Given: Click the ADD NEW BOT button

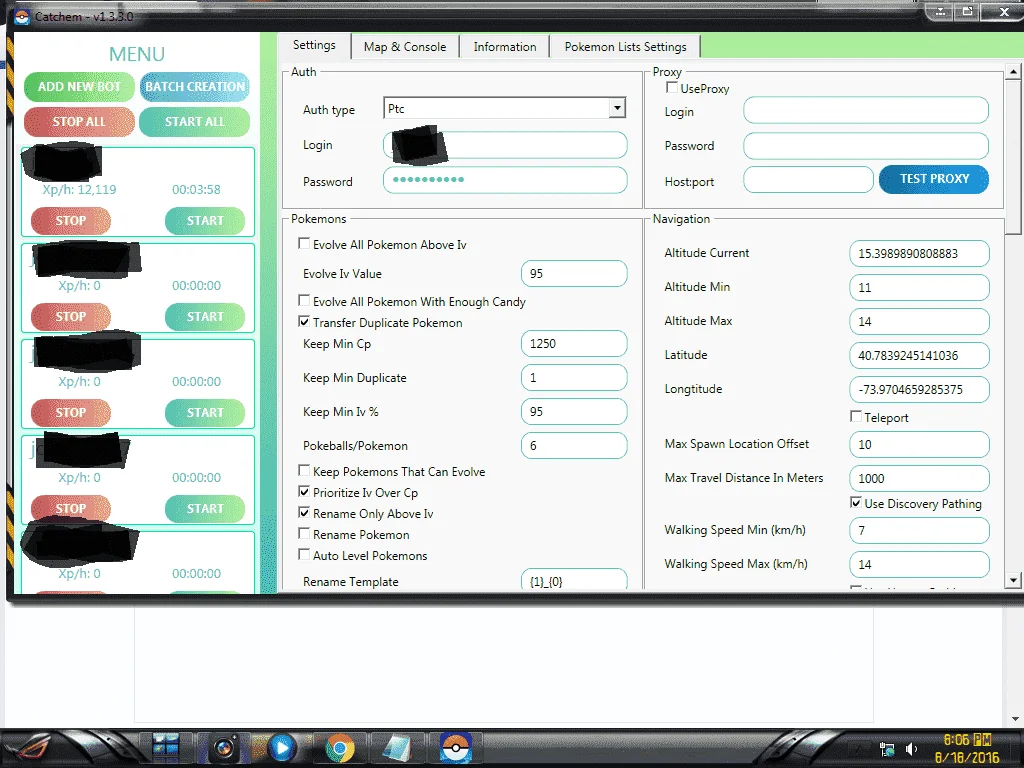Looking at the screenshot, I should coord(79,86).
